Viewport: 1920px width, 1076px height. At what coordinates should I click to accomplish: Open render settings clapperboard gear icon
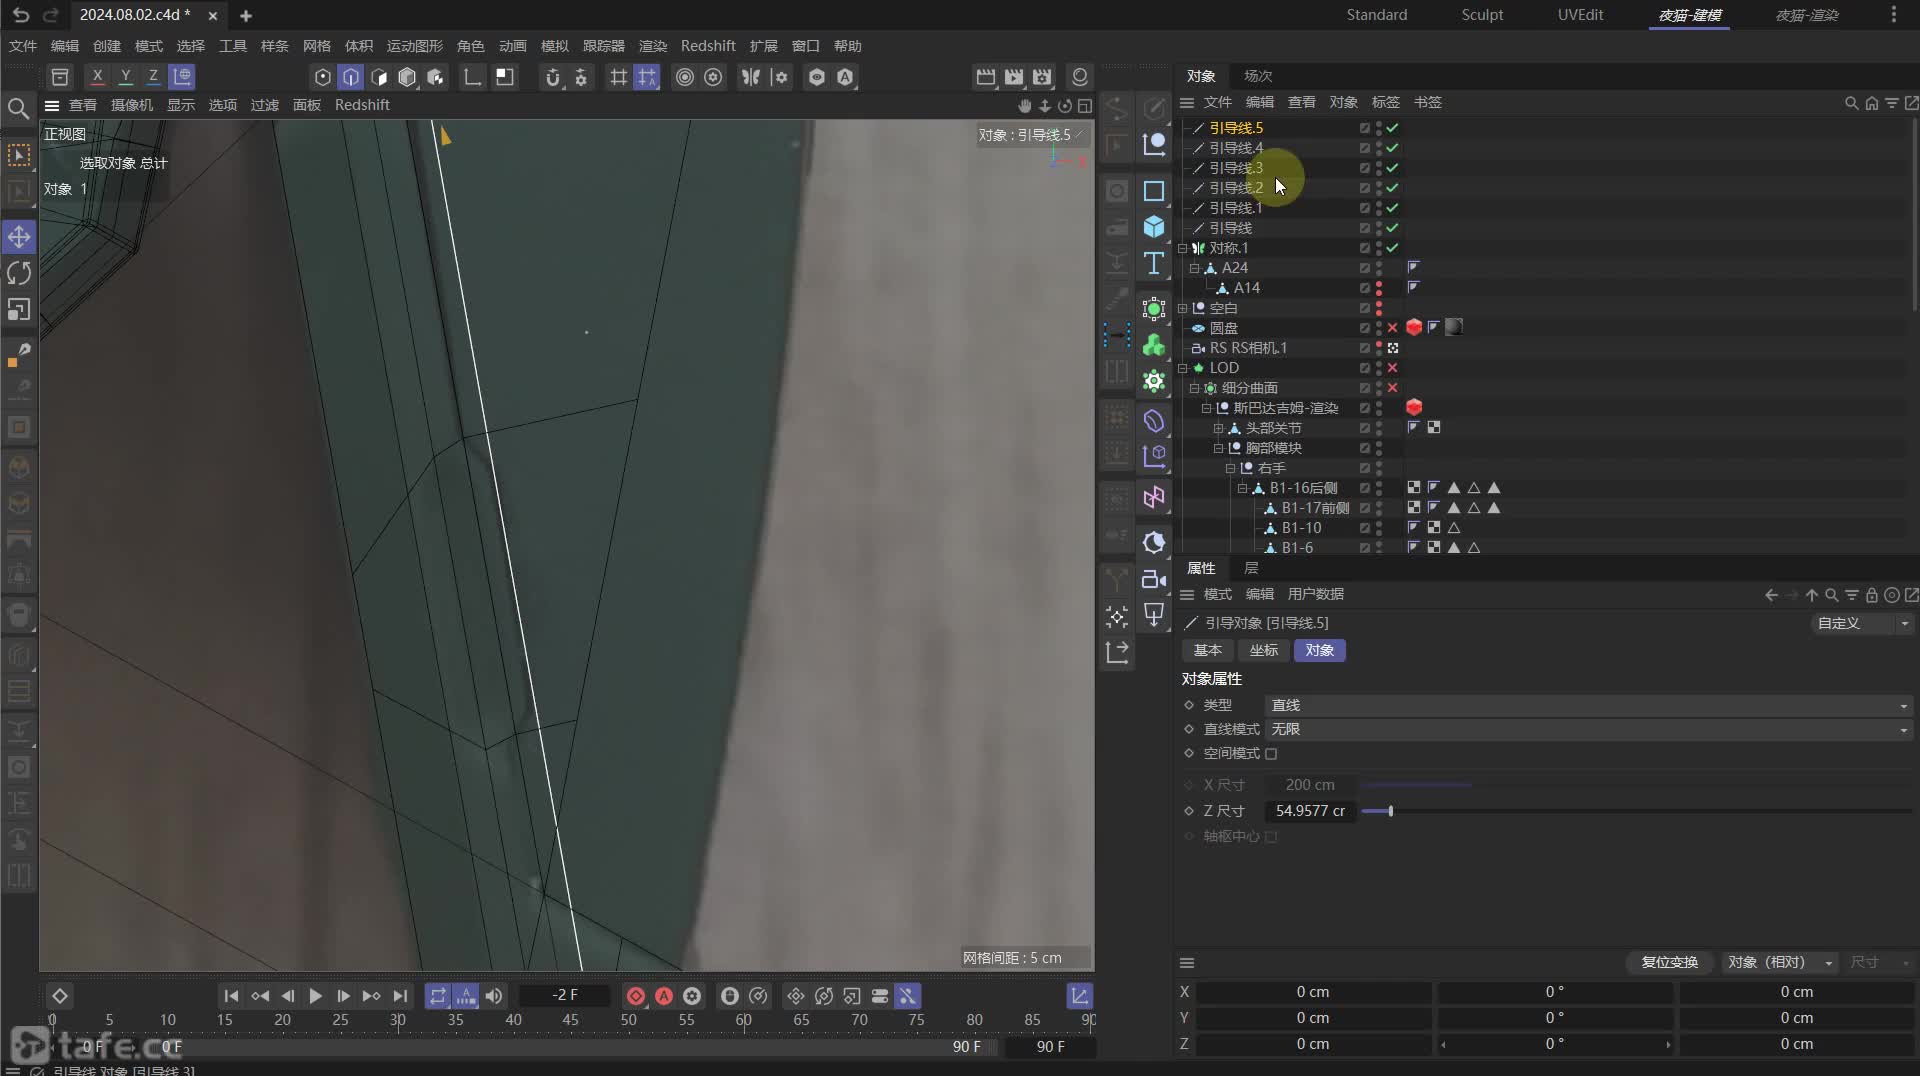coord(1042,77)
